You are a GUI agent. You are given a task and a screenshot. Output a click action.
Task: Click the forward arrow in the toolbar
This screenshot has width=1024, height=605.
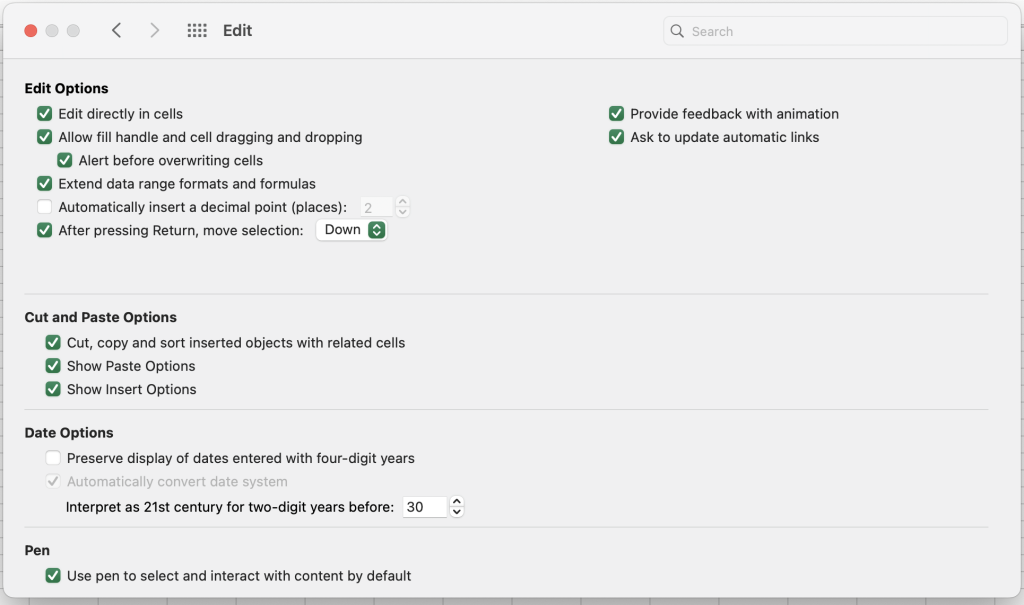point(154,31)
